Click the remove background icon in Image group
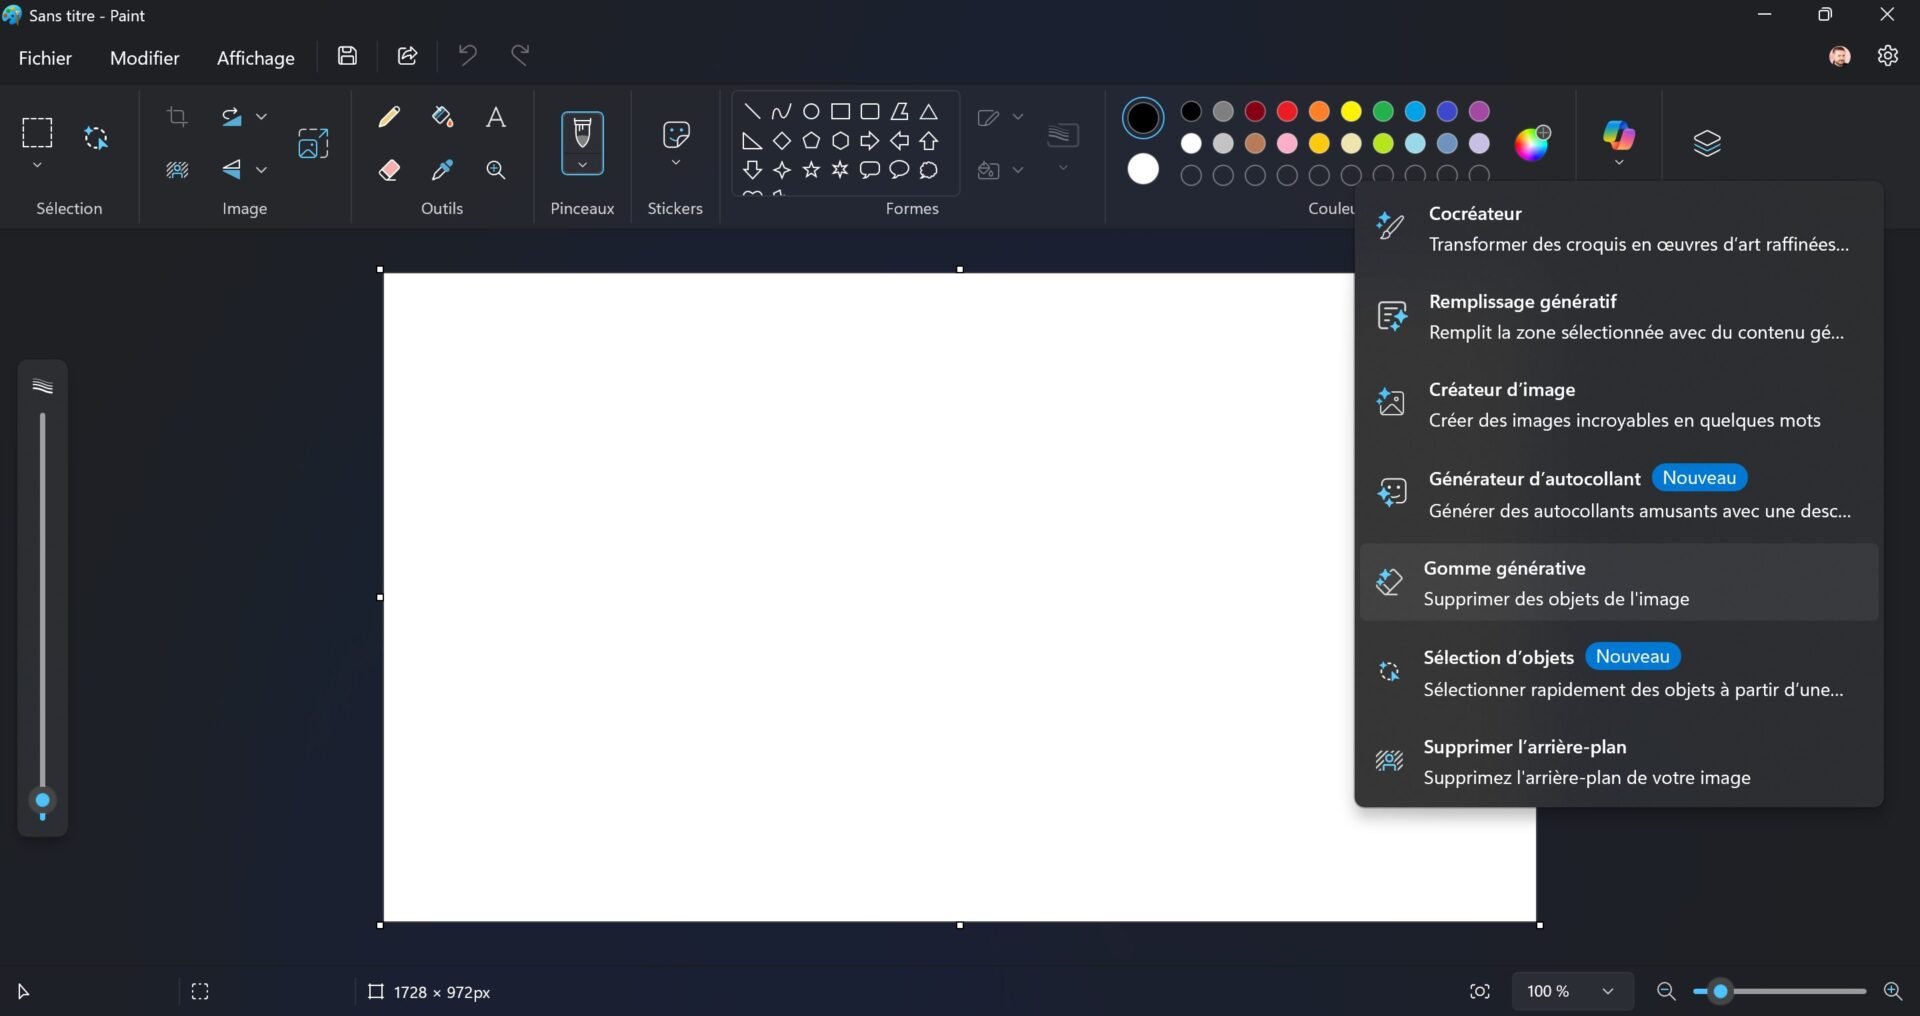 177,170
